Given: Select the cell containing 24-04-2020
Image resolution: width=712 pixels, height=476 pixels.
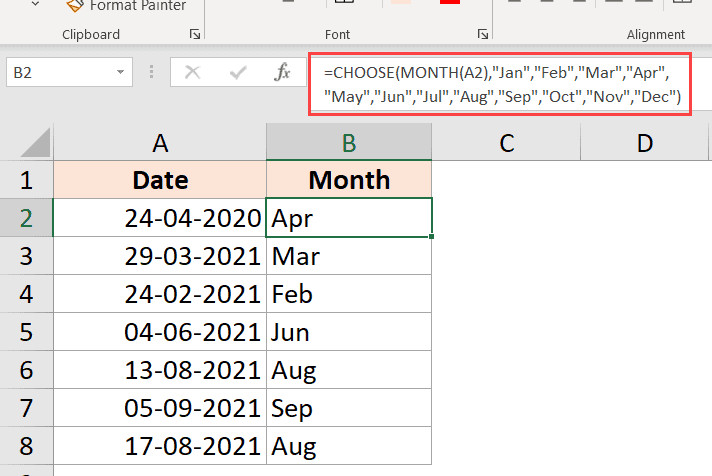Looking at the screenshot, I should pyautogui.click(x=159, y=218).
